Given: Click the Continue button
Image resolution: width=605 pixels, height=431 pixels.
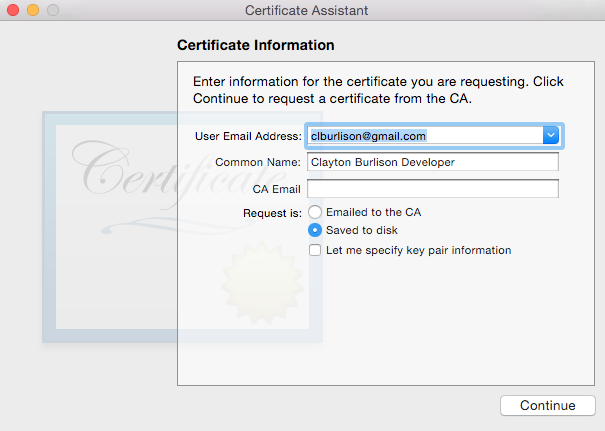Looking at the screenshot, I should coord(548,406).
